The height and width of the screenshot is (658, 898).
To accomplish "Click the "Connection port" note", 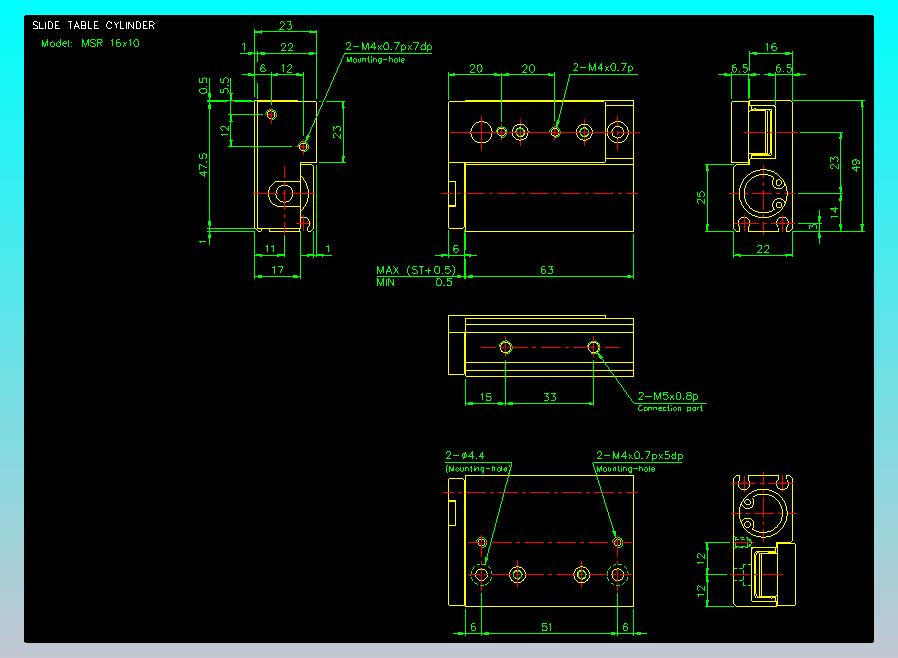I will pyautogui.click(x=670, y=408).
